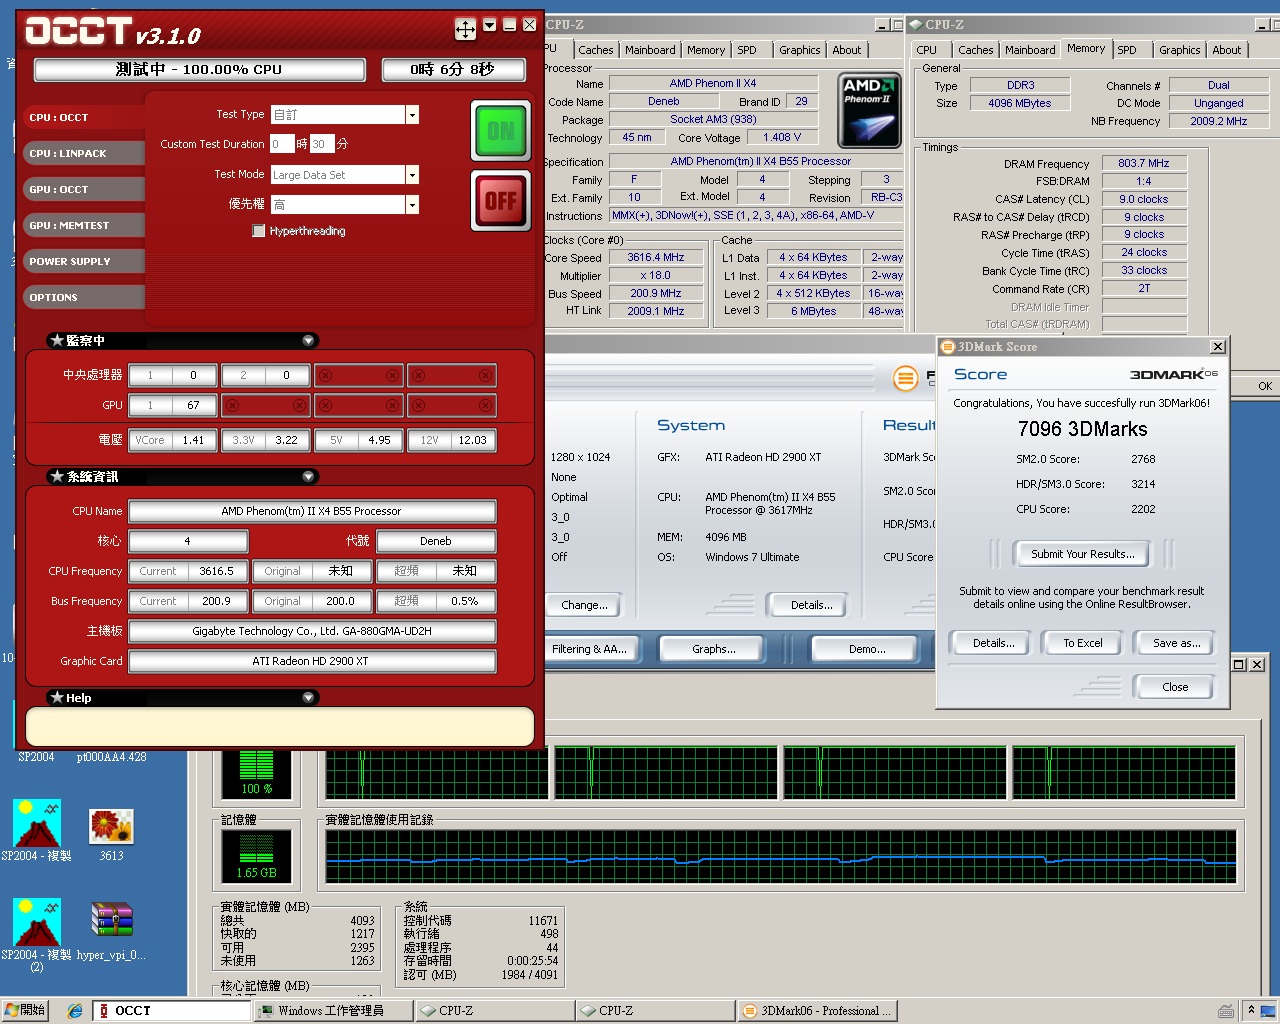This screenshot has width=1280, height=1024.
Task: Click the orange 3DMark06 logo icon
Action: [x=905, y=378]
